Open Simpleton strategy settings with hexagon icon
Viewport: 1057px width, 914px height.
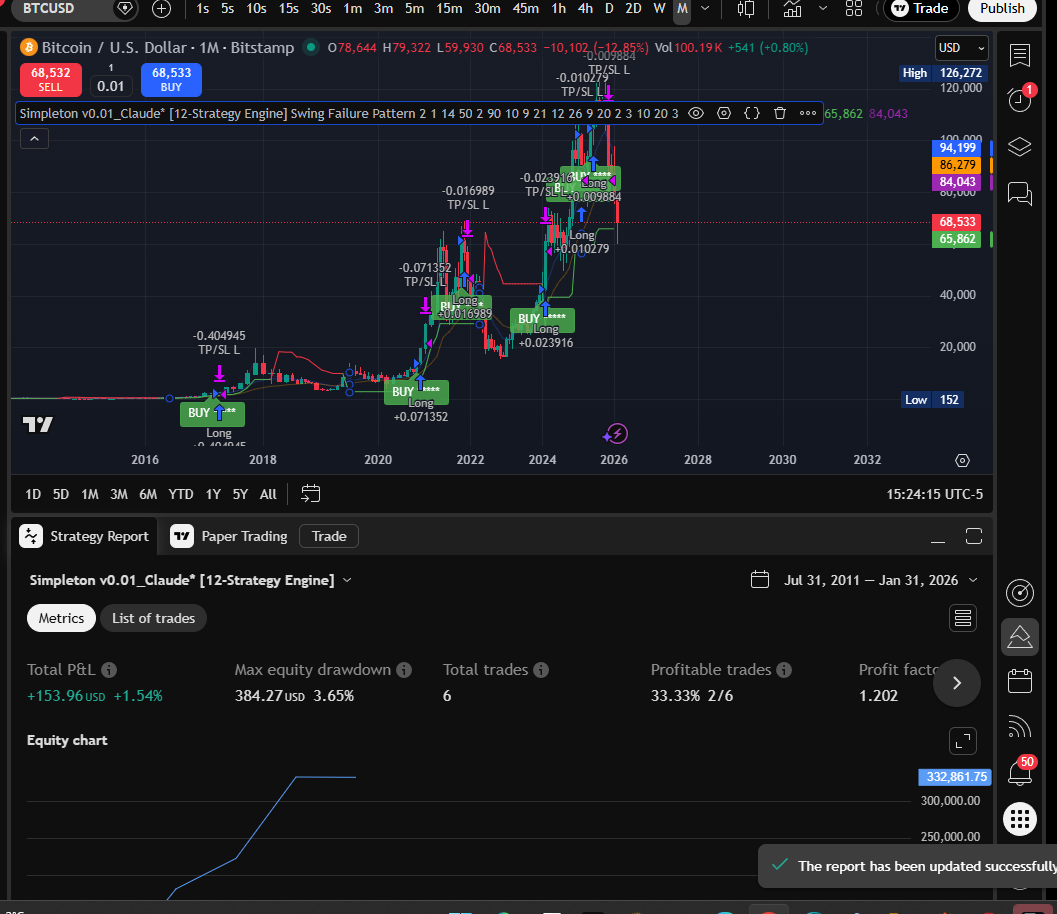[x=724, y=113]
